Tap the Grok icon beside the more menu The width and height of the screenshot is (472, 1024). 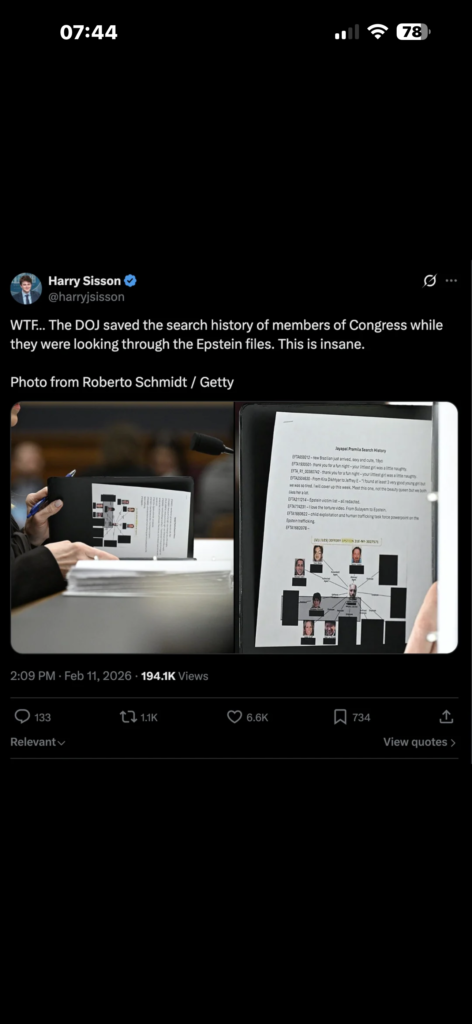(430, 281)
